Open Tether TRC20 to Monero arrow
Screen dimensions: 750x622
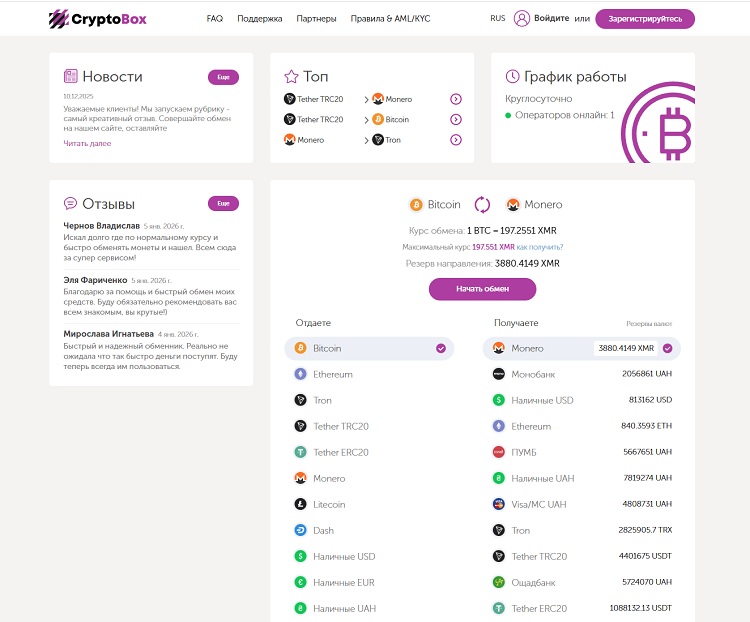[456, 99]
